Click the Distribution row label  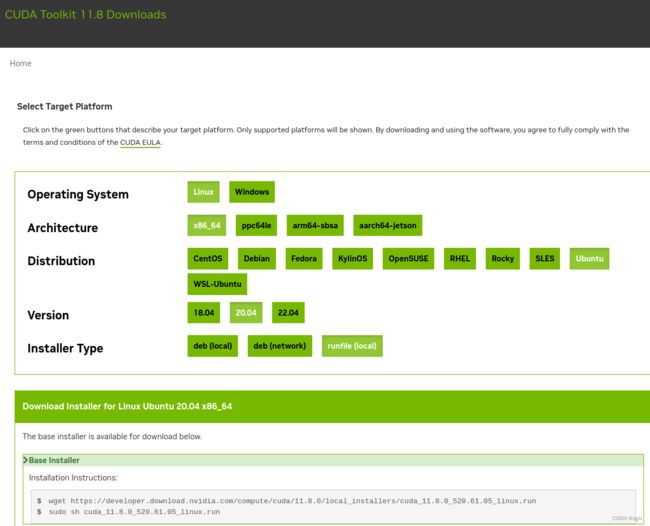point(61,261)
